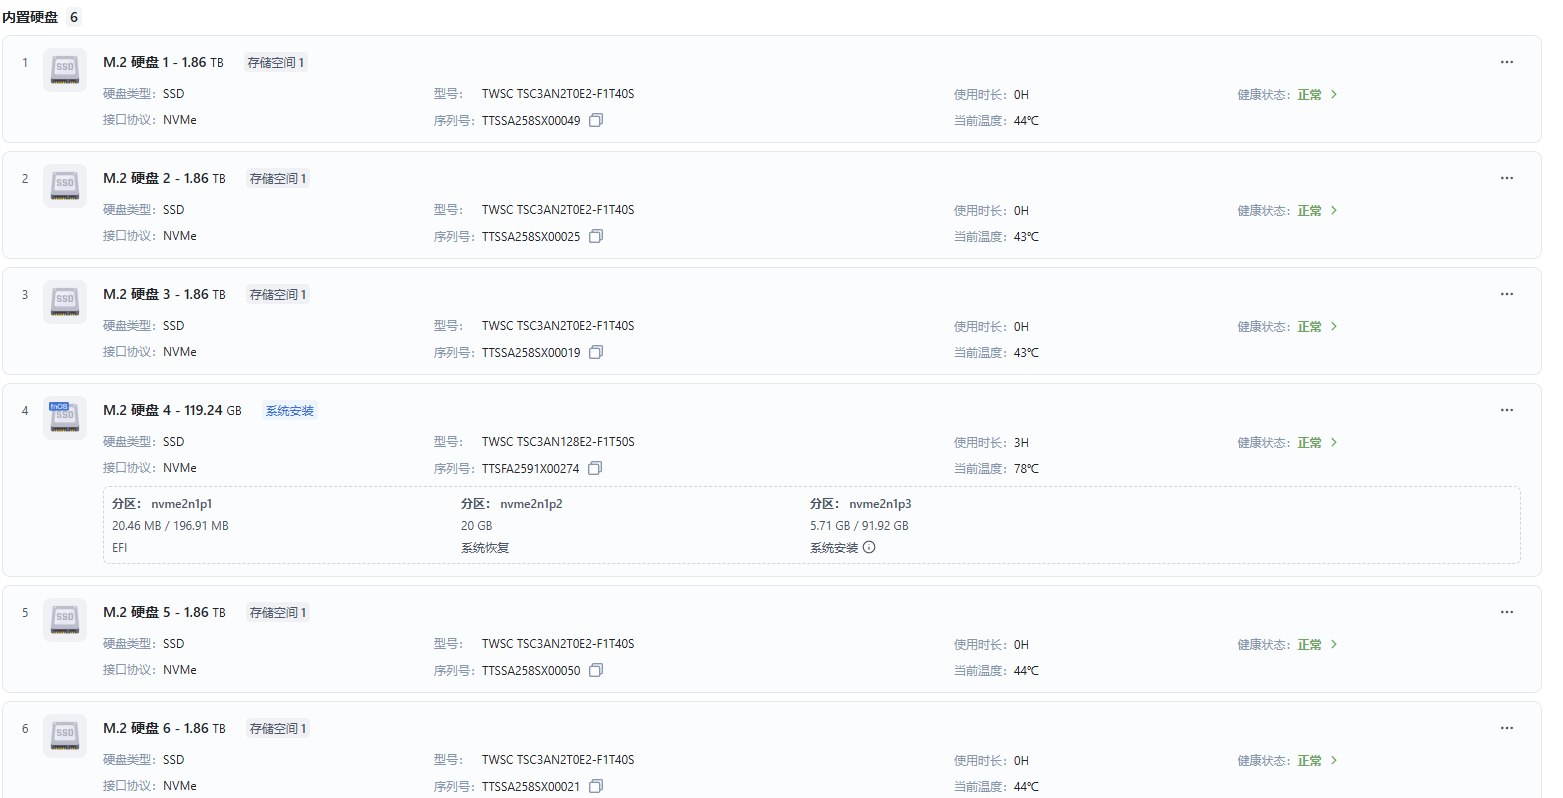The image size is (1563, 798).
Task: Open the three-dot menu for M.2 硬盘 4
Action: coord(1506,410)
